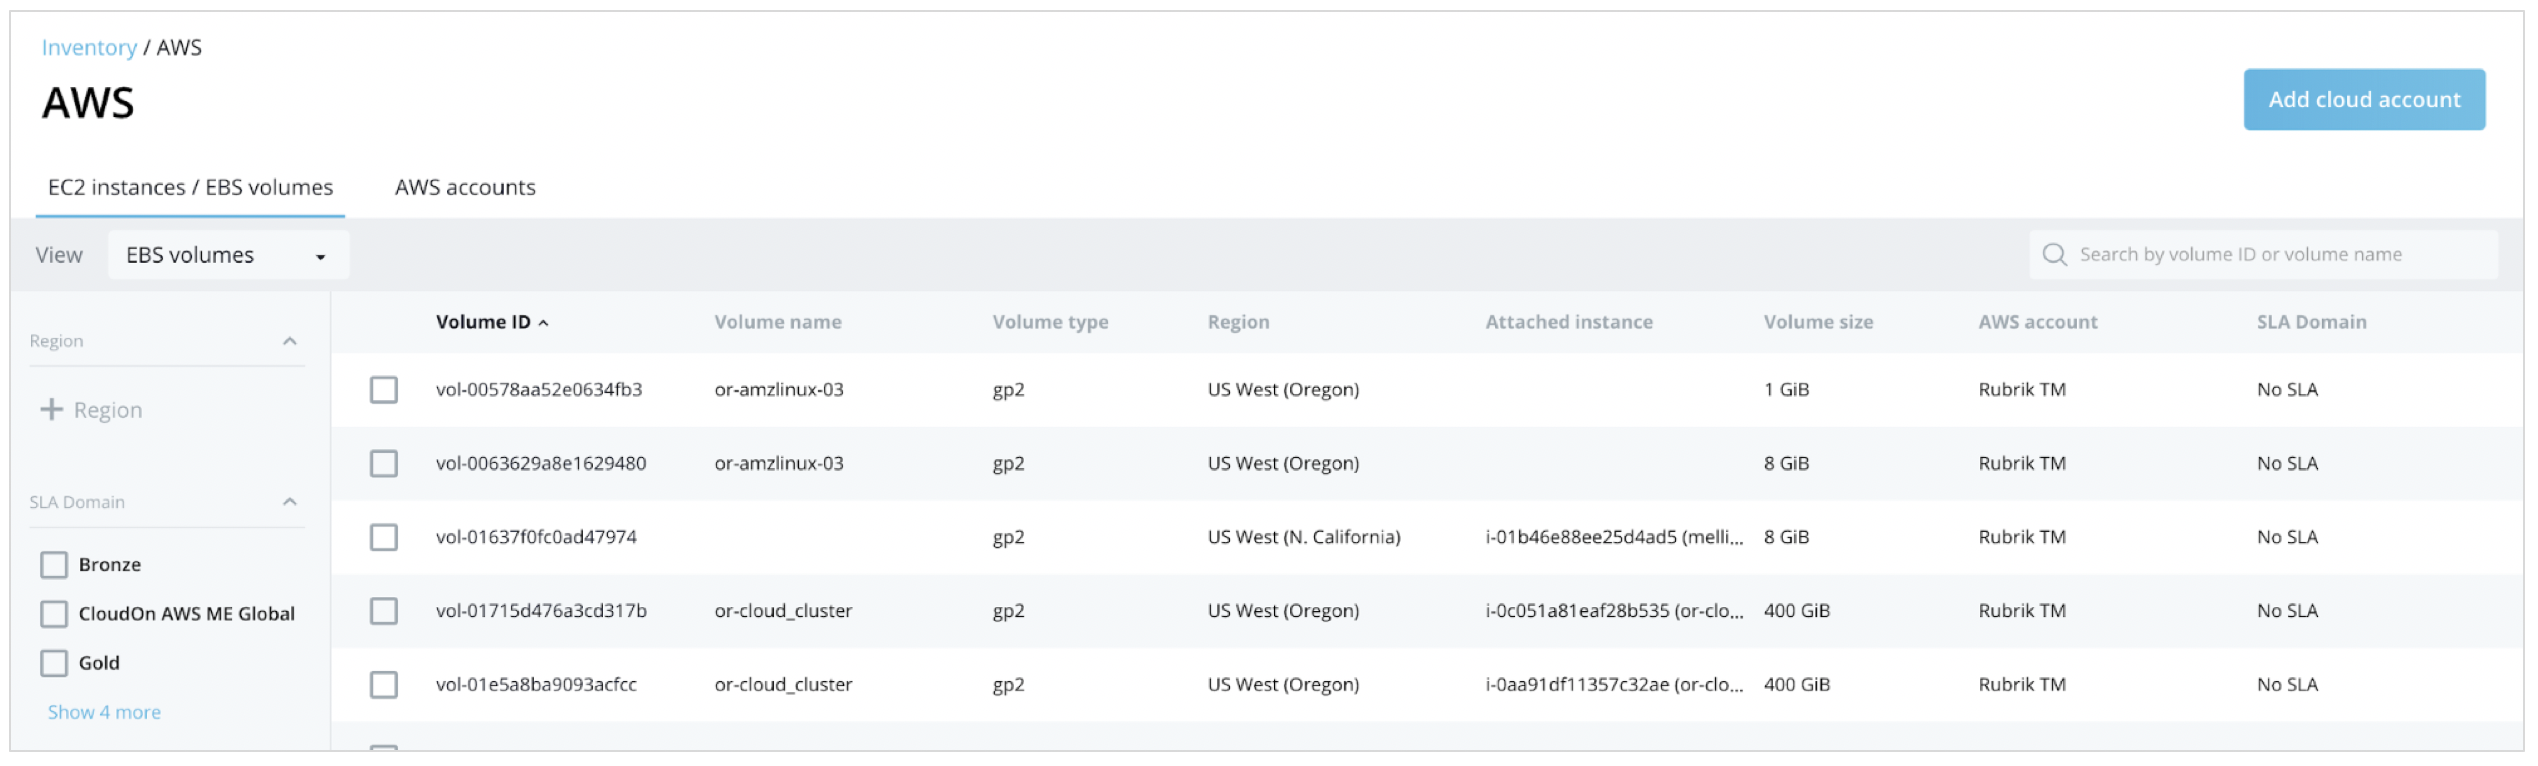This screenshot has height=766, width=2538.
Task: Click the + Region add filter
Action: click(91, 410)
